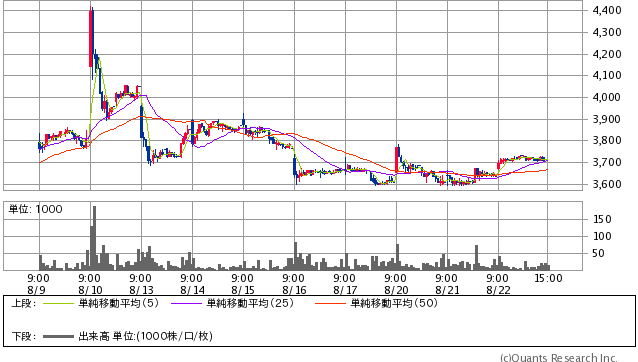Click the 8/10 date label on the axis
Image resolution: width=638 pixels, height=362 pixels.
pos(90,290)
